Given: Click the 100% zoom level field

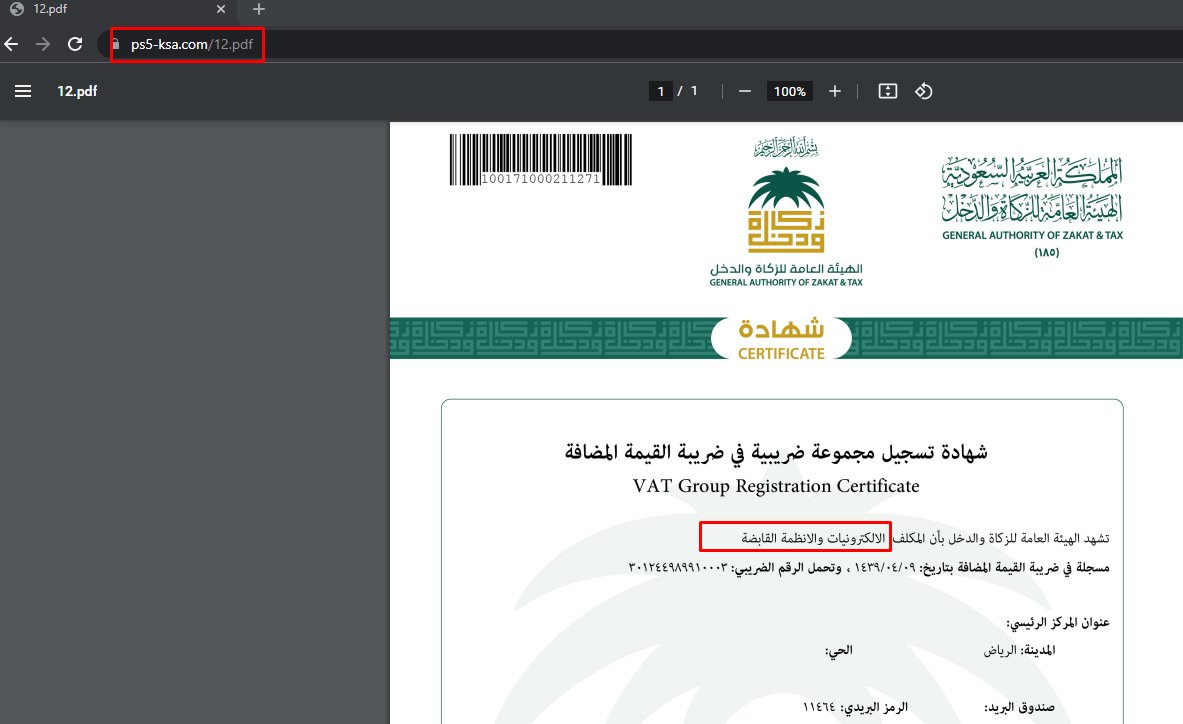Looking at the screenshot, I should tap(789, 91).
